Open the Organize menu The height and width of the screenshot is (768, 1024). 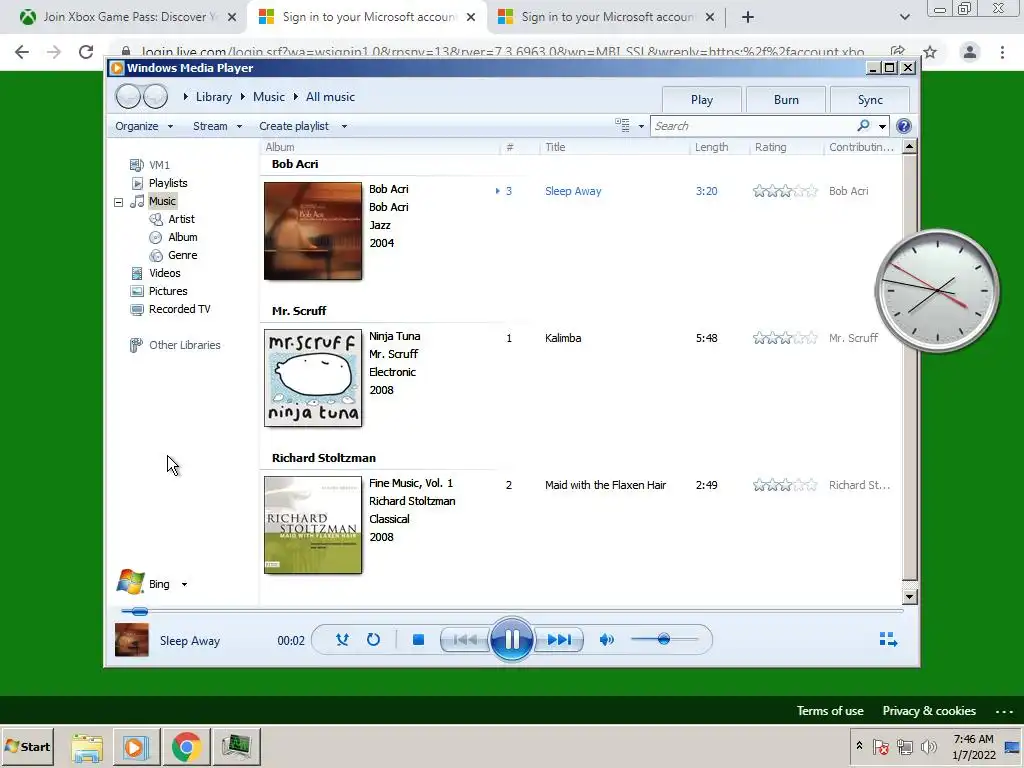144,126
